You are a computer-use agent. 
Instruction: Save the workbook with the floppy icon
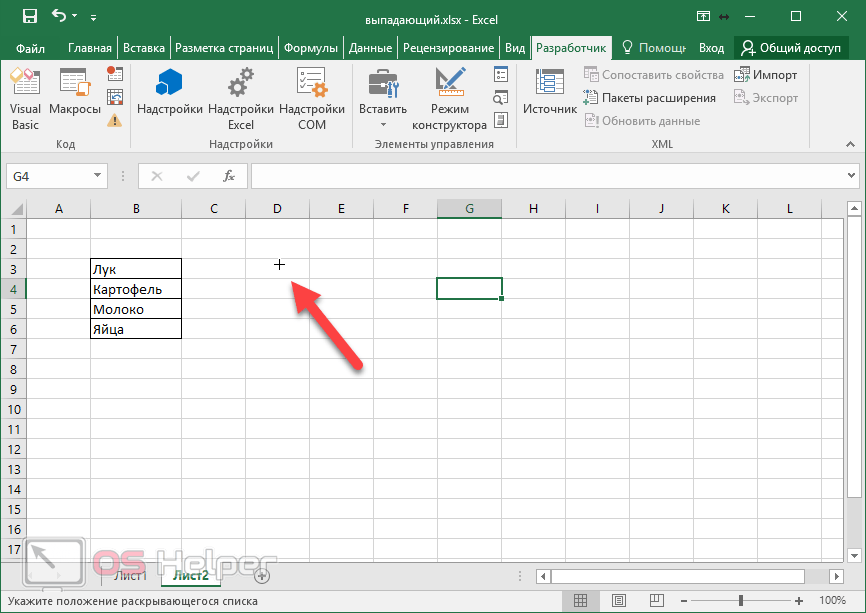pyautogui.click(x=30, y=17)
